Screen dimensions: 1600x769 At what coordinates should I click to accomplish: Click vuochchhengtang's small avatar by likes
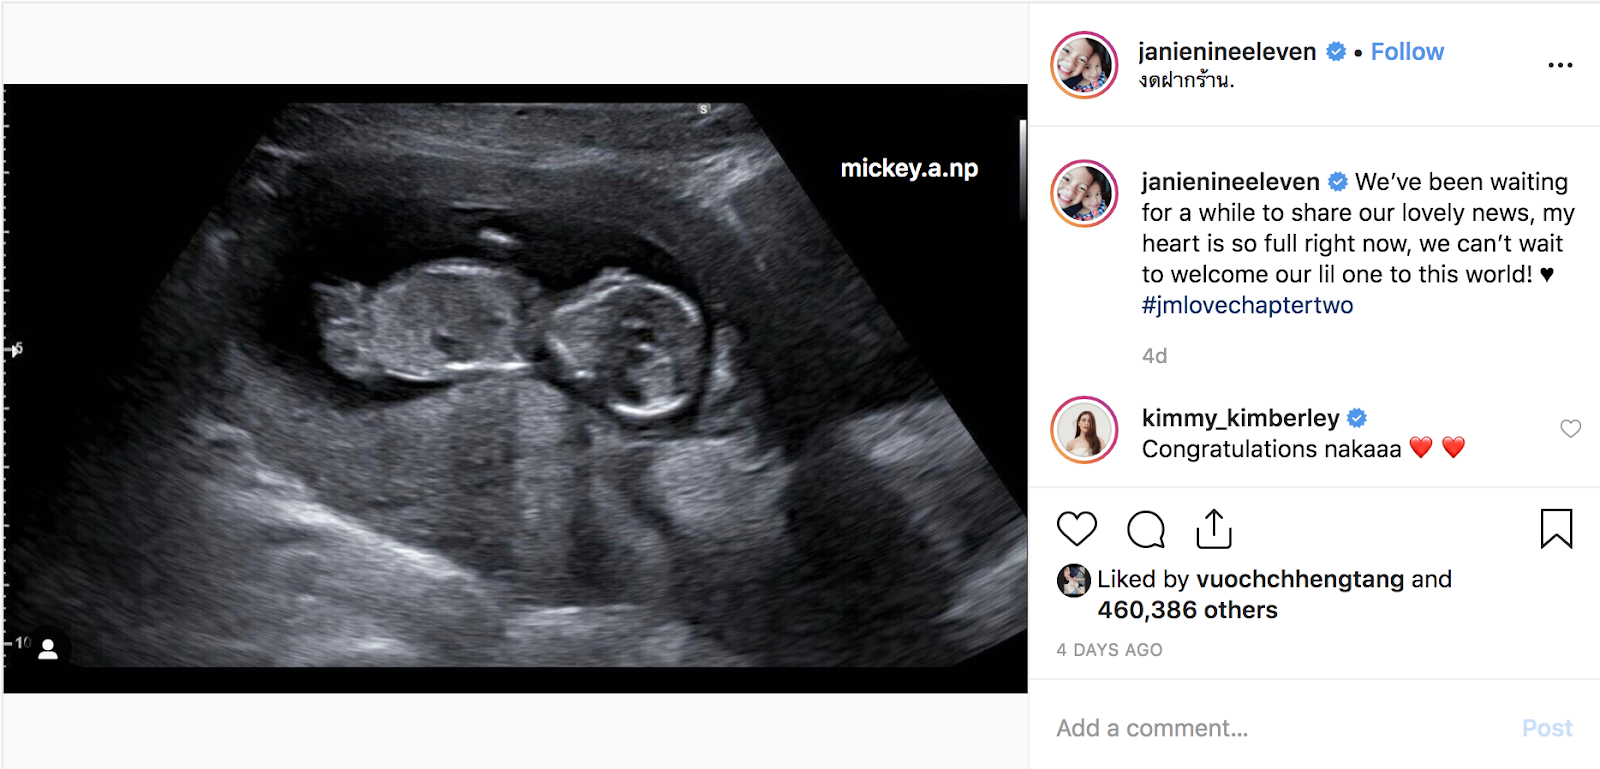1074,580
